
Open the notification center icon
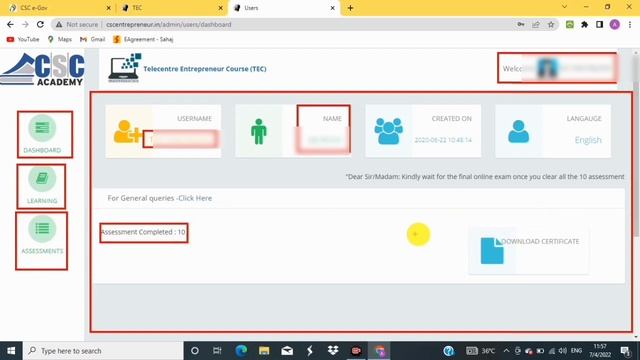point(625,351)
